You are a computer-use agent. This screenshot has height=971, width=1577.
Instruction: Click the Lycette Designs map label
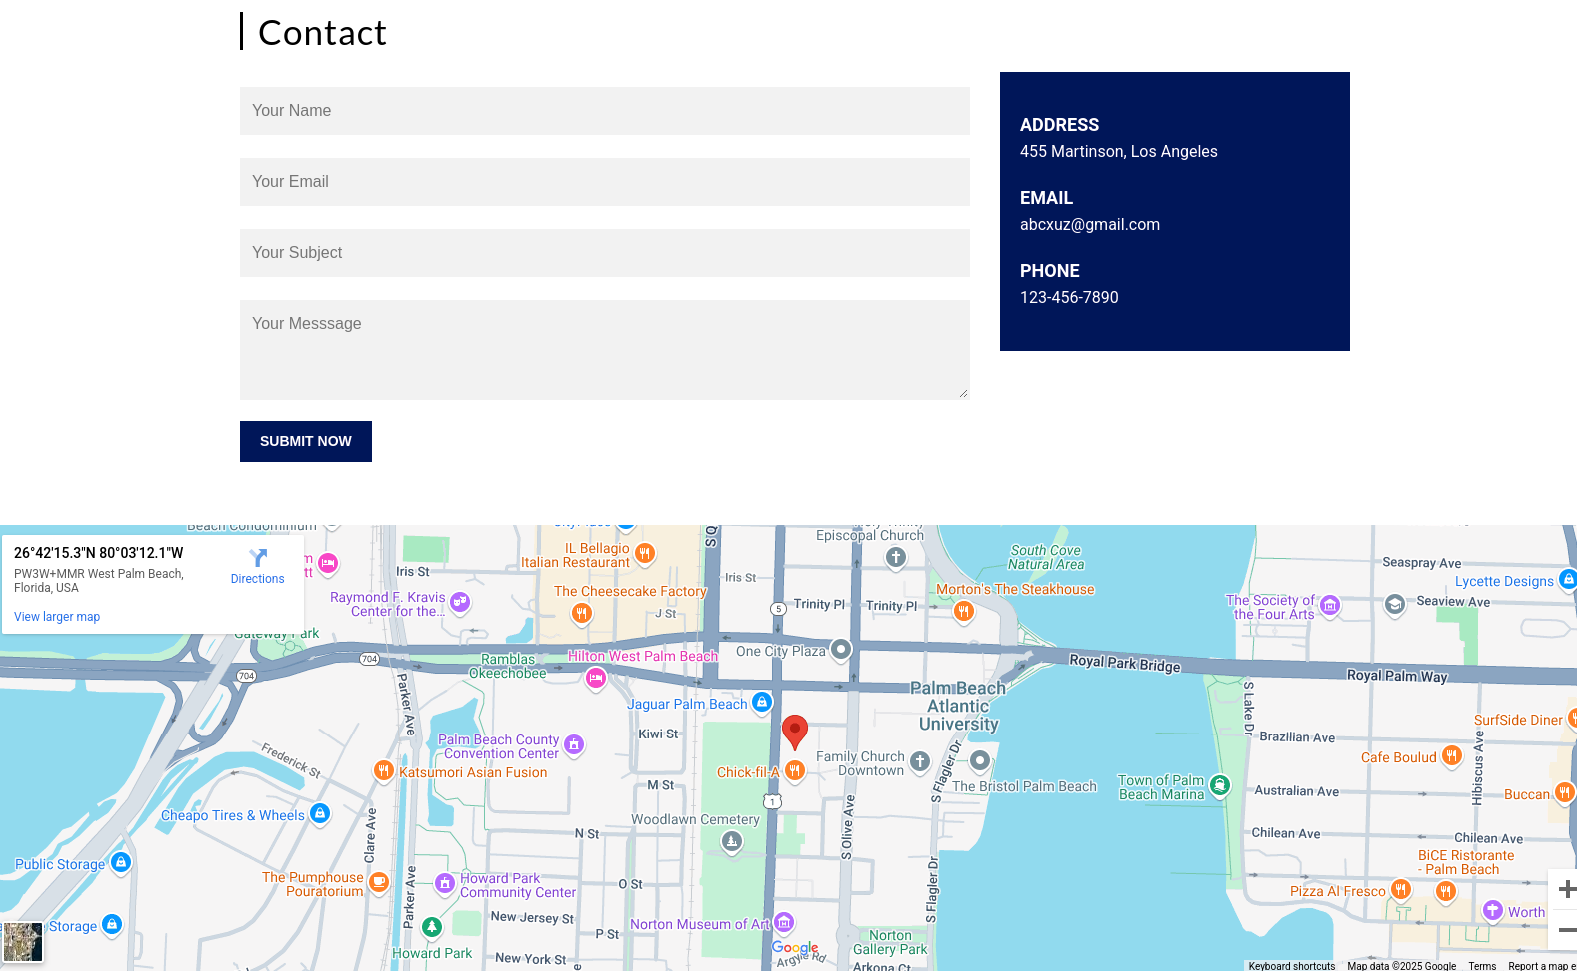click(1504, 581)
